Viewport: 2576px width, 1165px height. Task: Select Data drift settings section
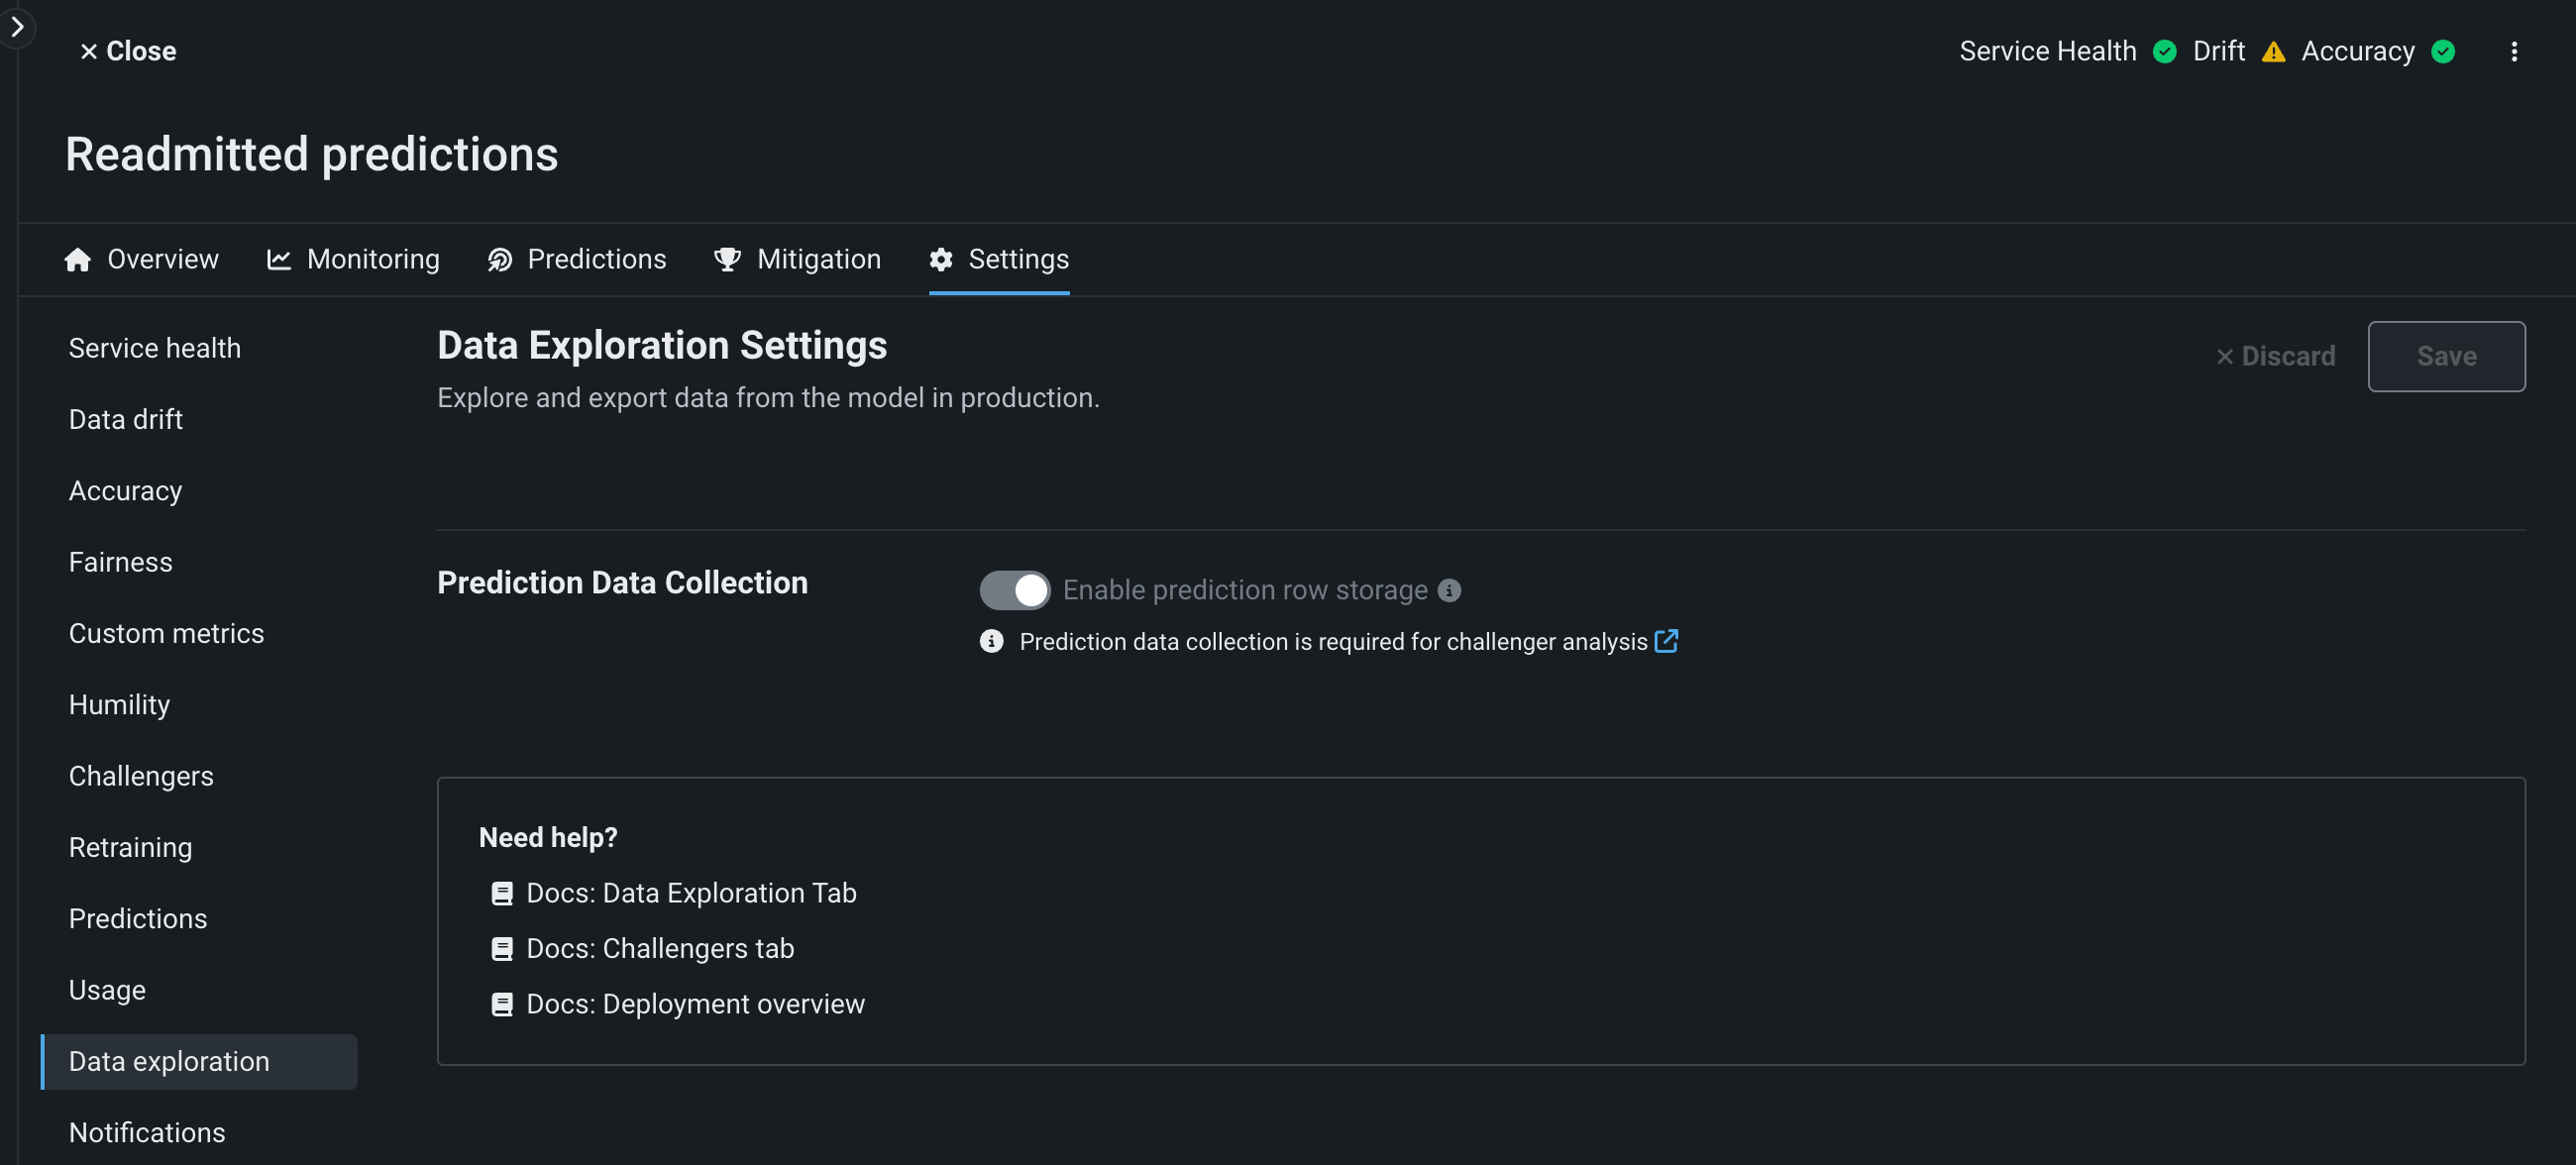126,419
